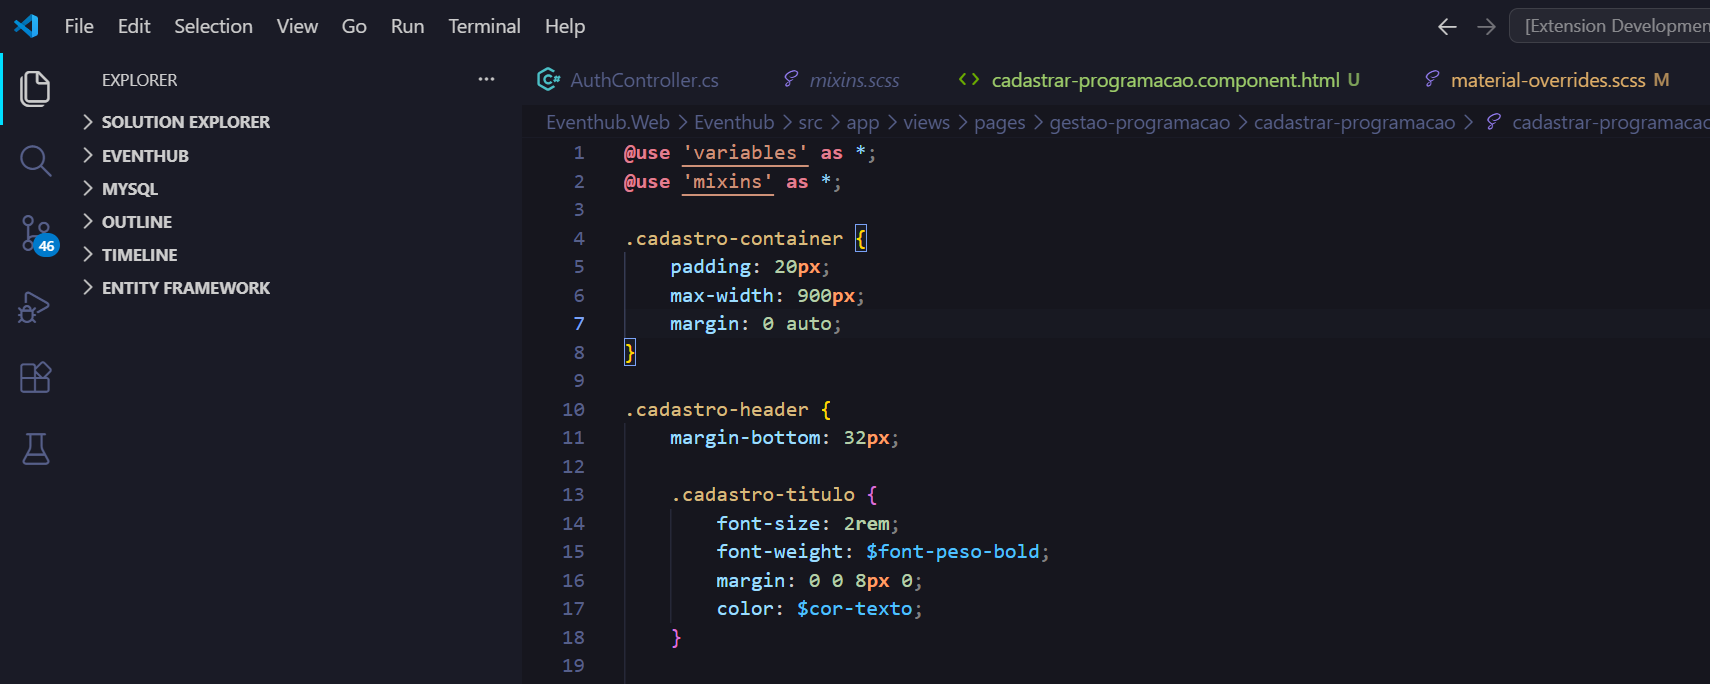Click .cadastro-header selector text

(x=717, y=410)
